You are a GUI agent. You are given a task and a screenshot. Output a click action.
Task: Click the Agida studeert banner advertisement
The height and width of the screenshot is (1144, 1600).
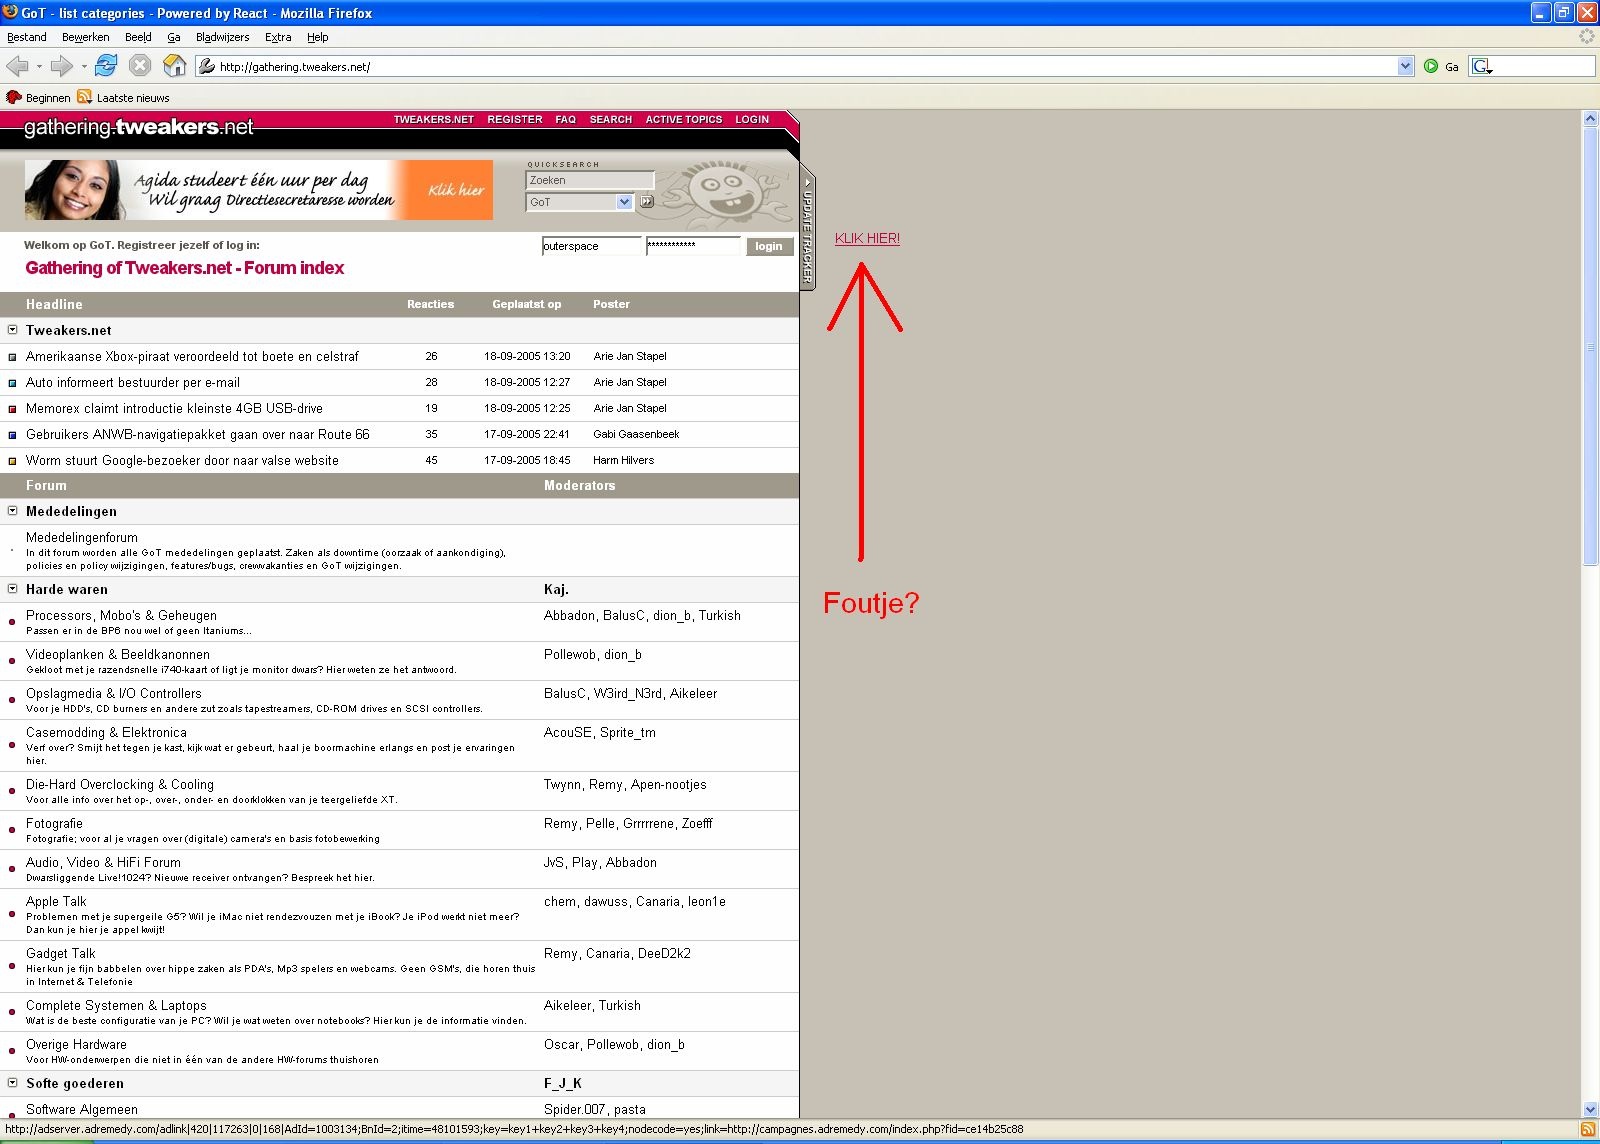point(259,190)
